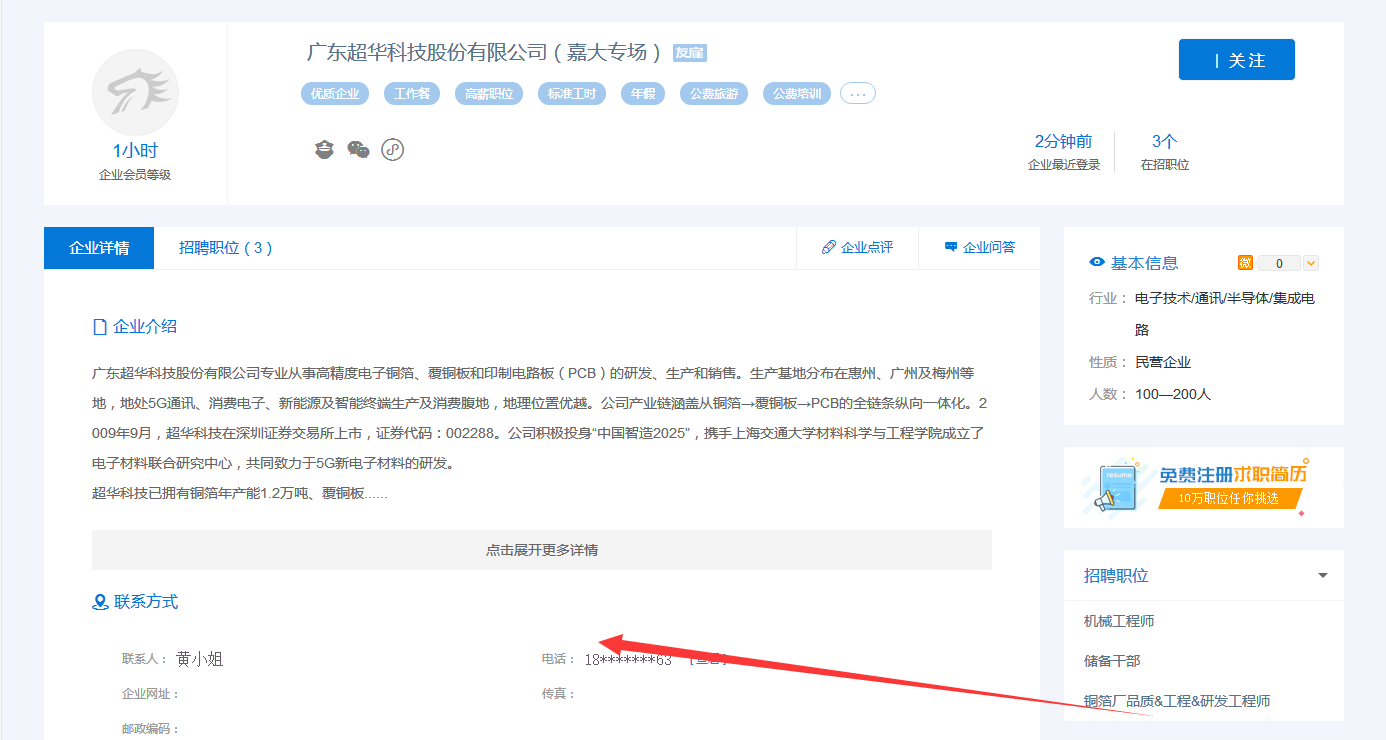Viewport: 1386px width, 740px height.
Task: Expand more company tags with ellipsis button
Action: click(x=857, y=94)
